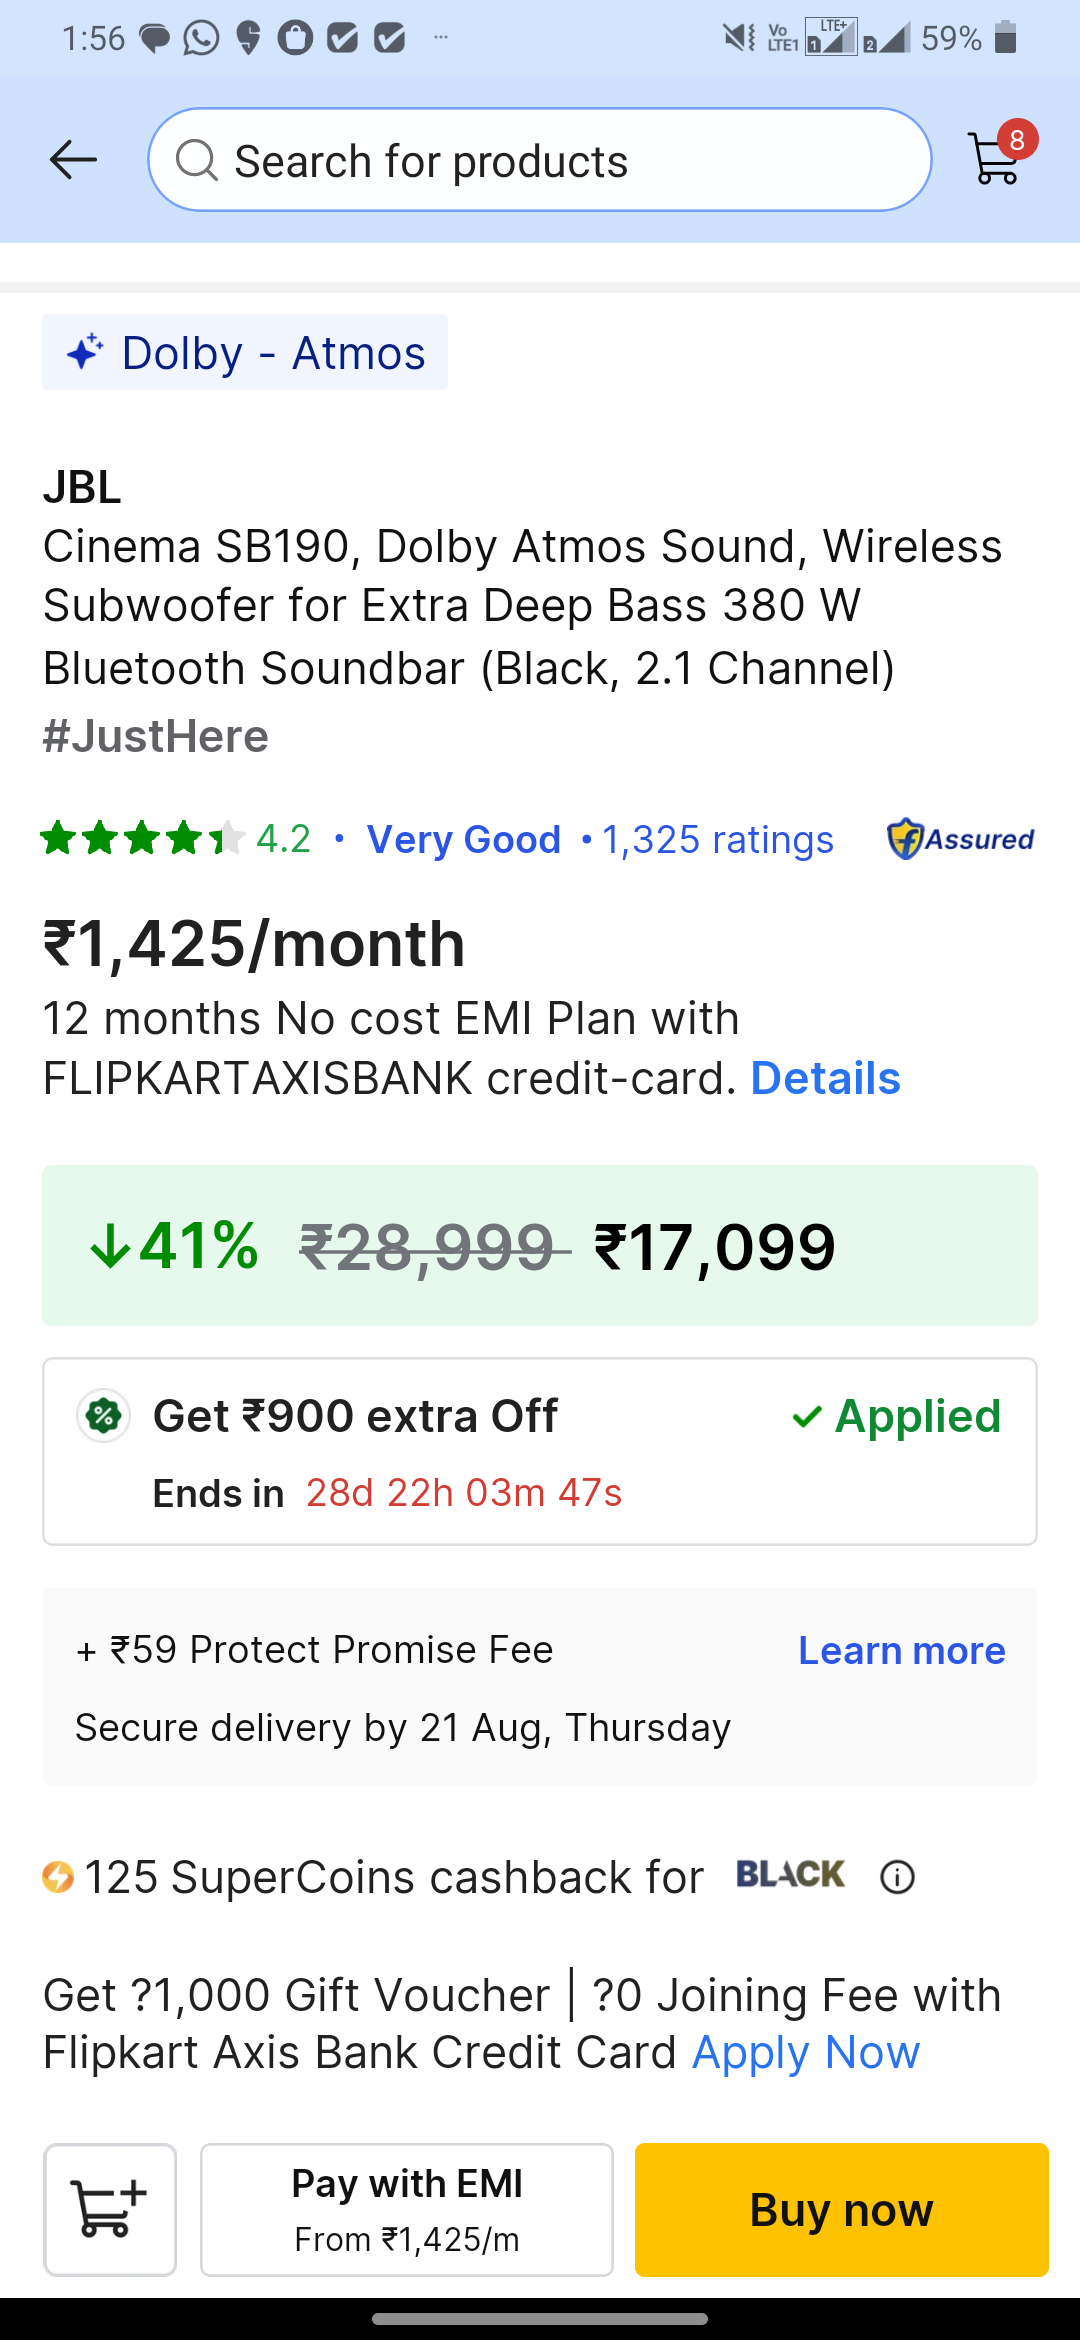The height and width of the screenshot is (2340, 1080).
Task: Focus the Search for products field
Action: 540,160
